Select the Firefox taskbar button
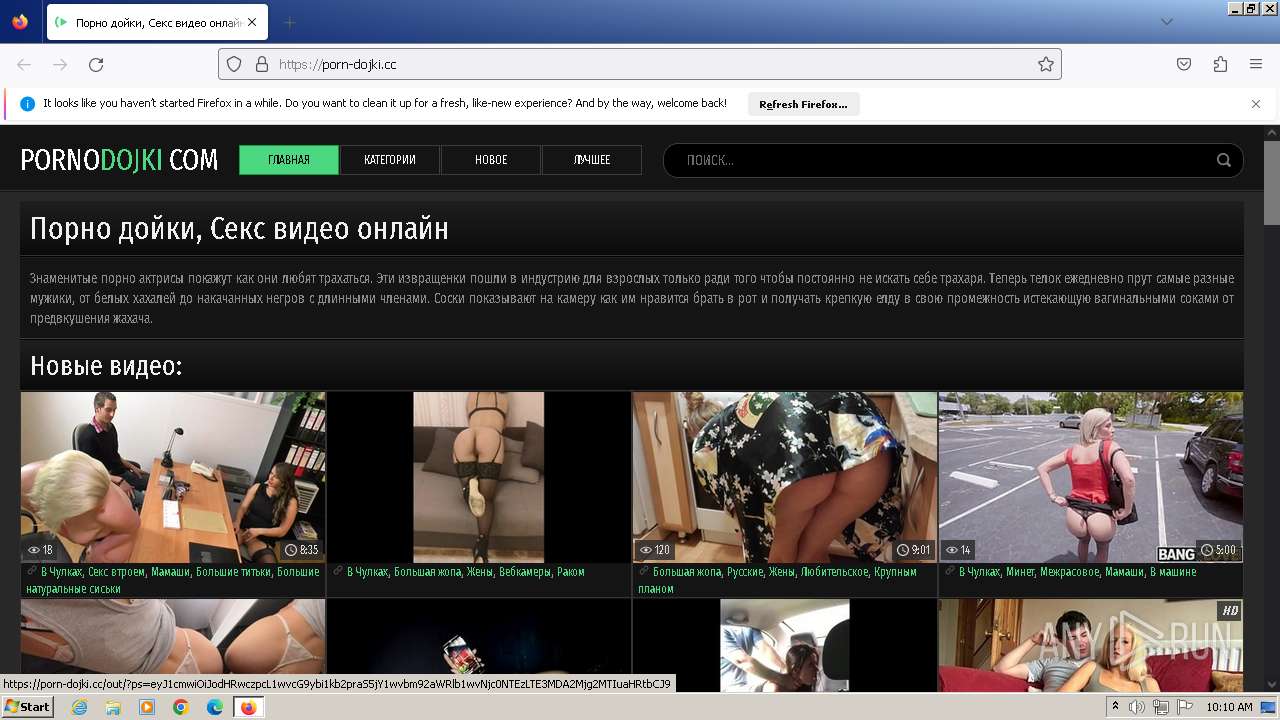This screenshot has width=1280, height=720. 248,707
